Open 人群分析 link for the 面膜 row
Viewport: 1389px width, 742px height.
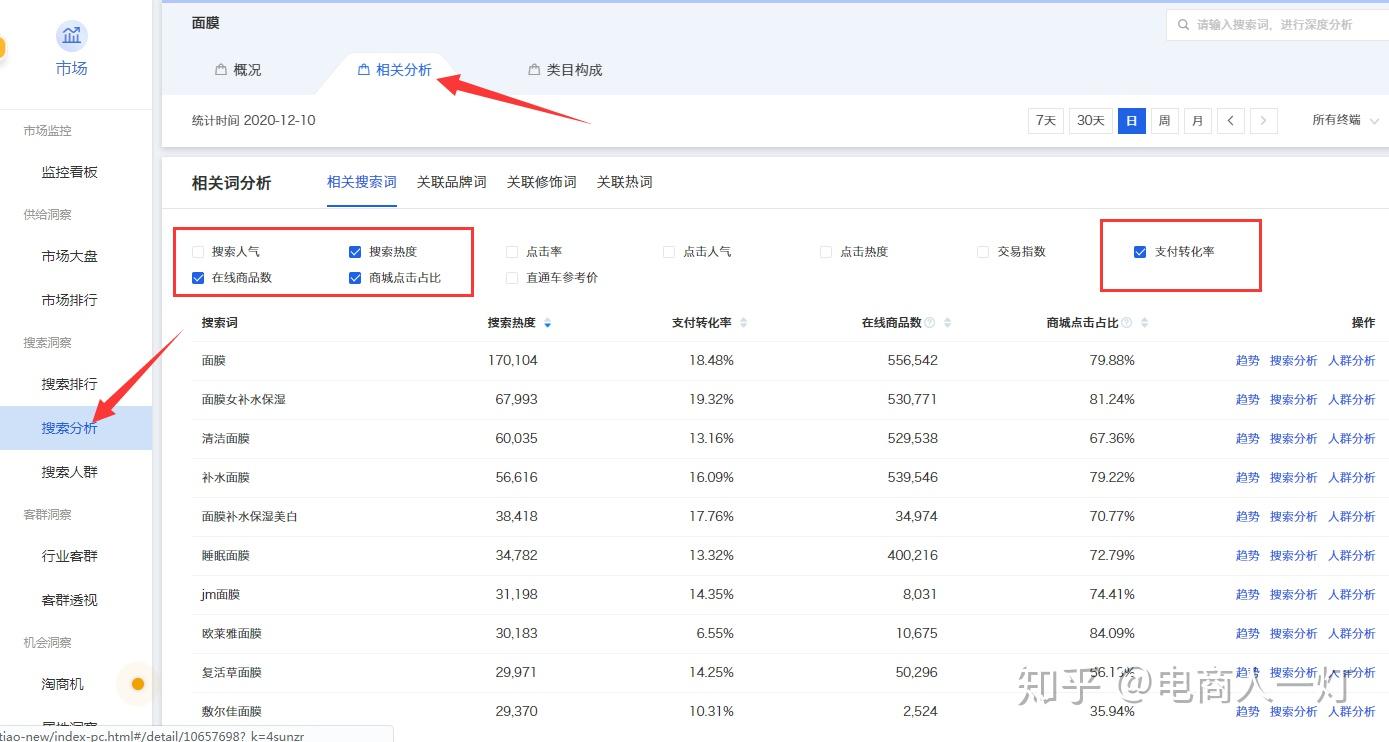[1352, 360]
